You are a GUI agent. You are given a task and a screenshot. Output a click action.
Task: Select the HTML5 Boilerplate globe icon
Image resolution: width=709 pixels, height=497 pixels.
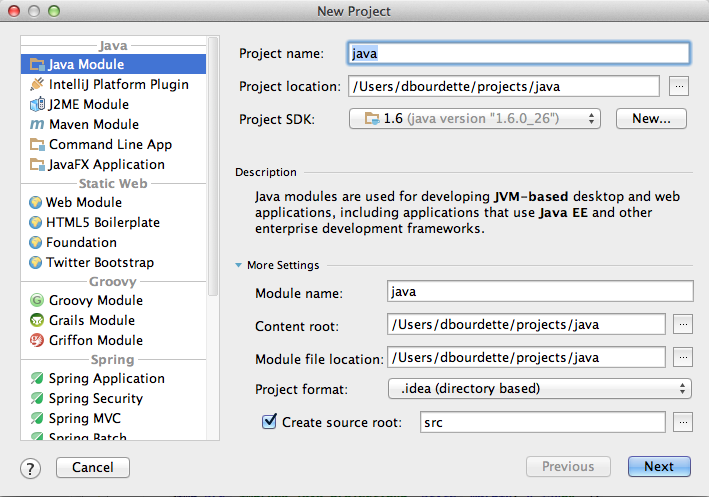click(x=35, y=222)
